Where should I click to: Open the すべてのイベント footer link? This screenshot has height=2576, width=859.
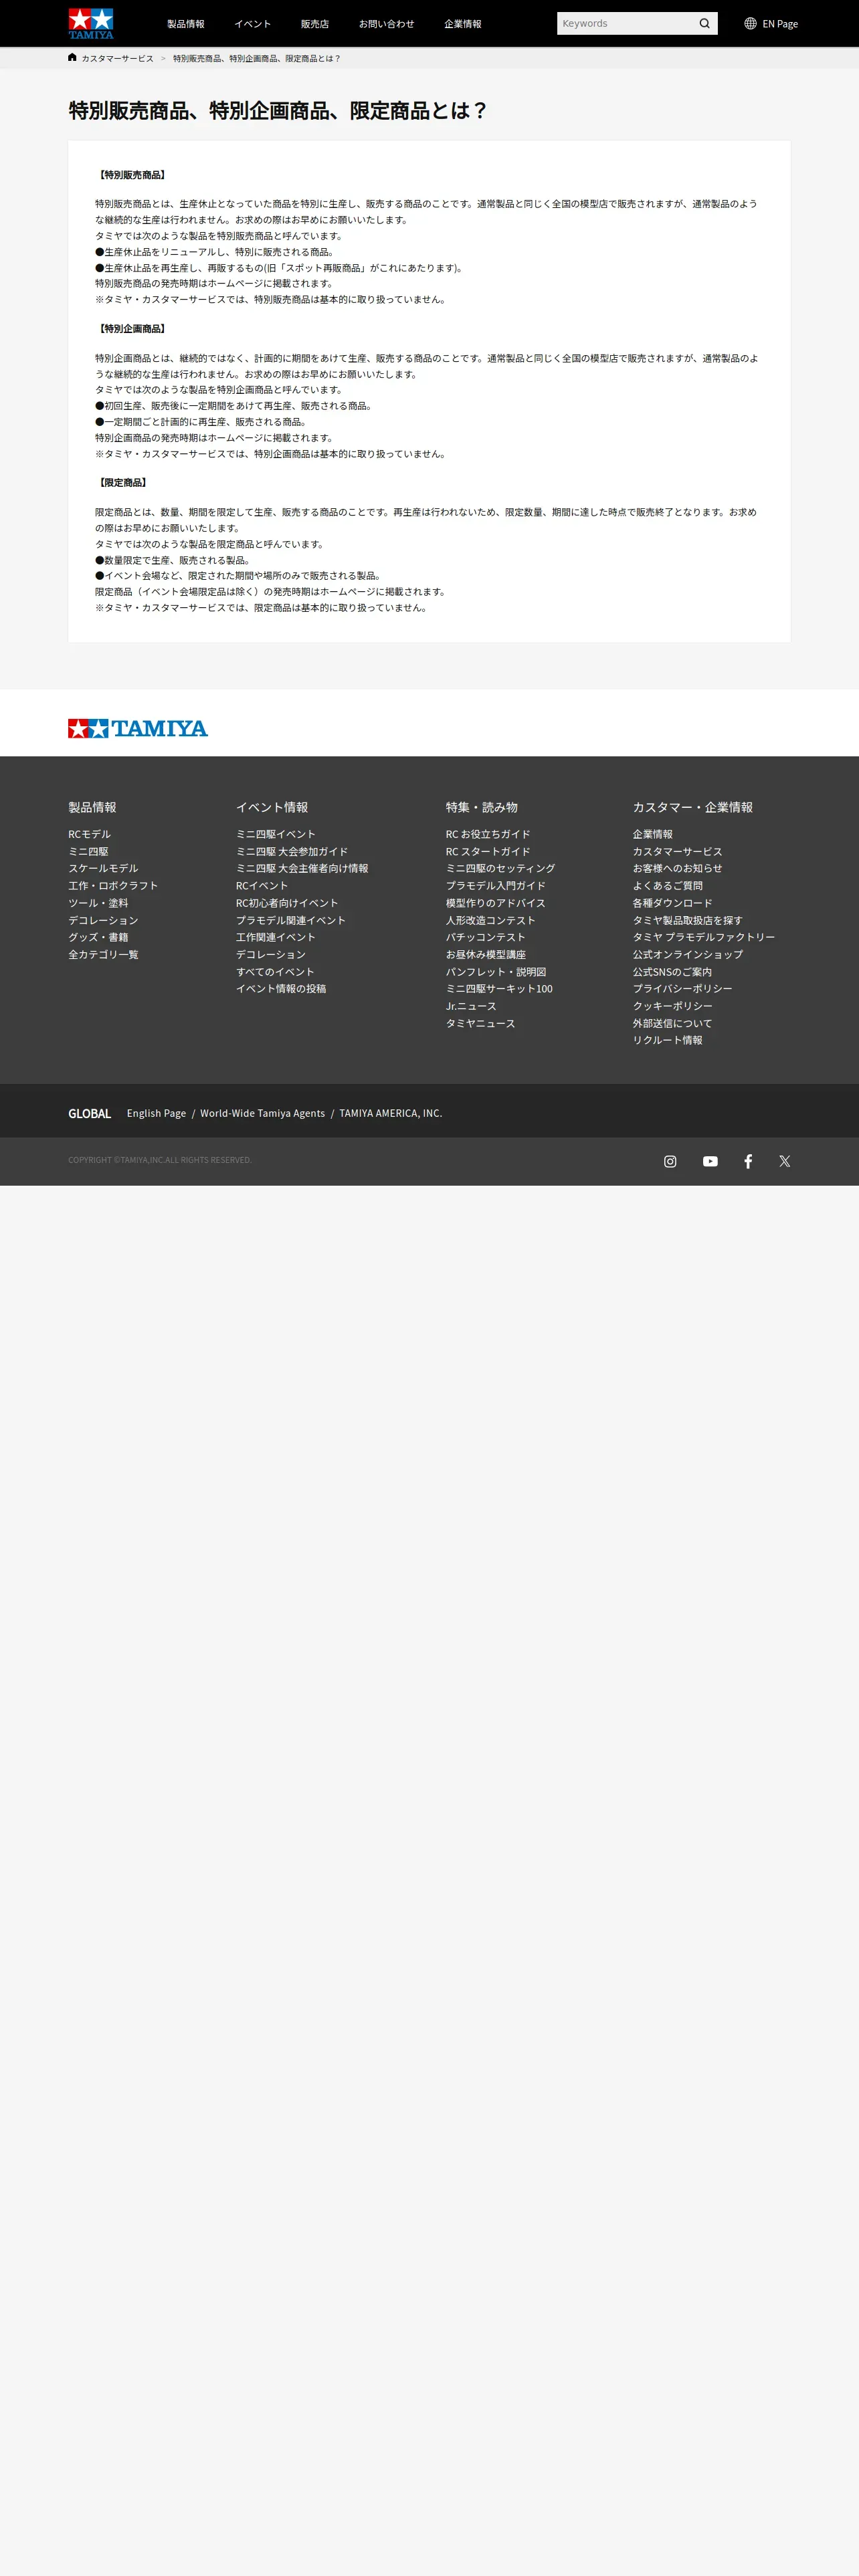[x=275, y=971]
